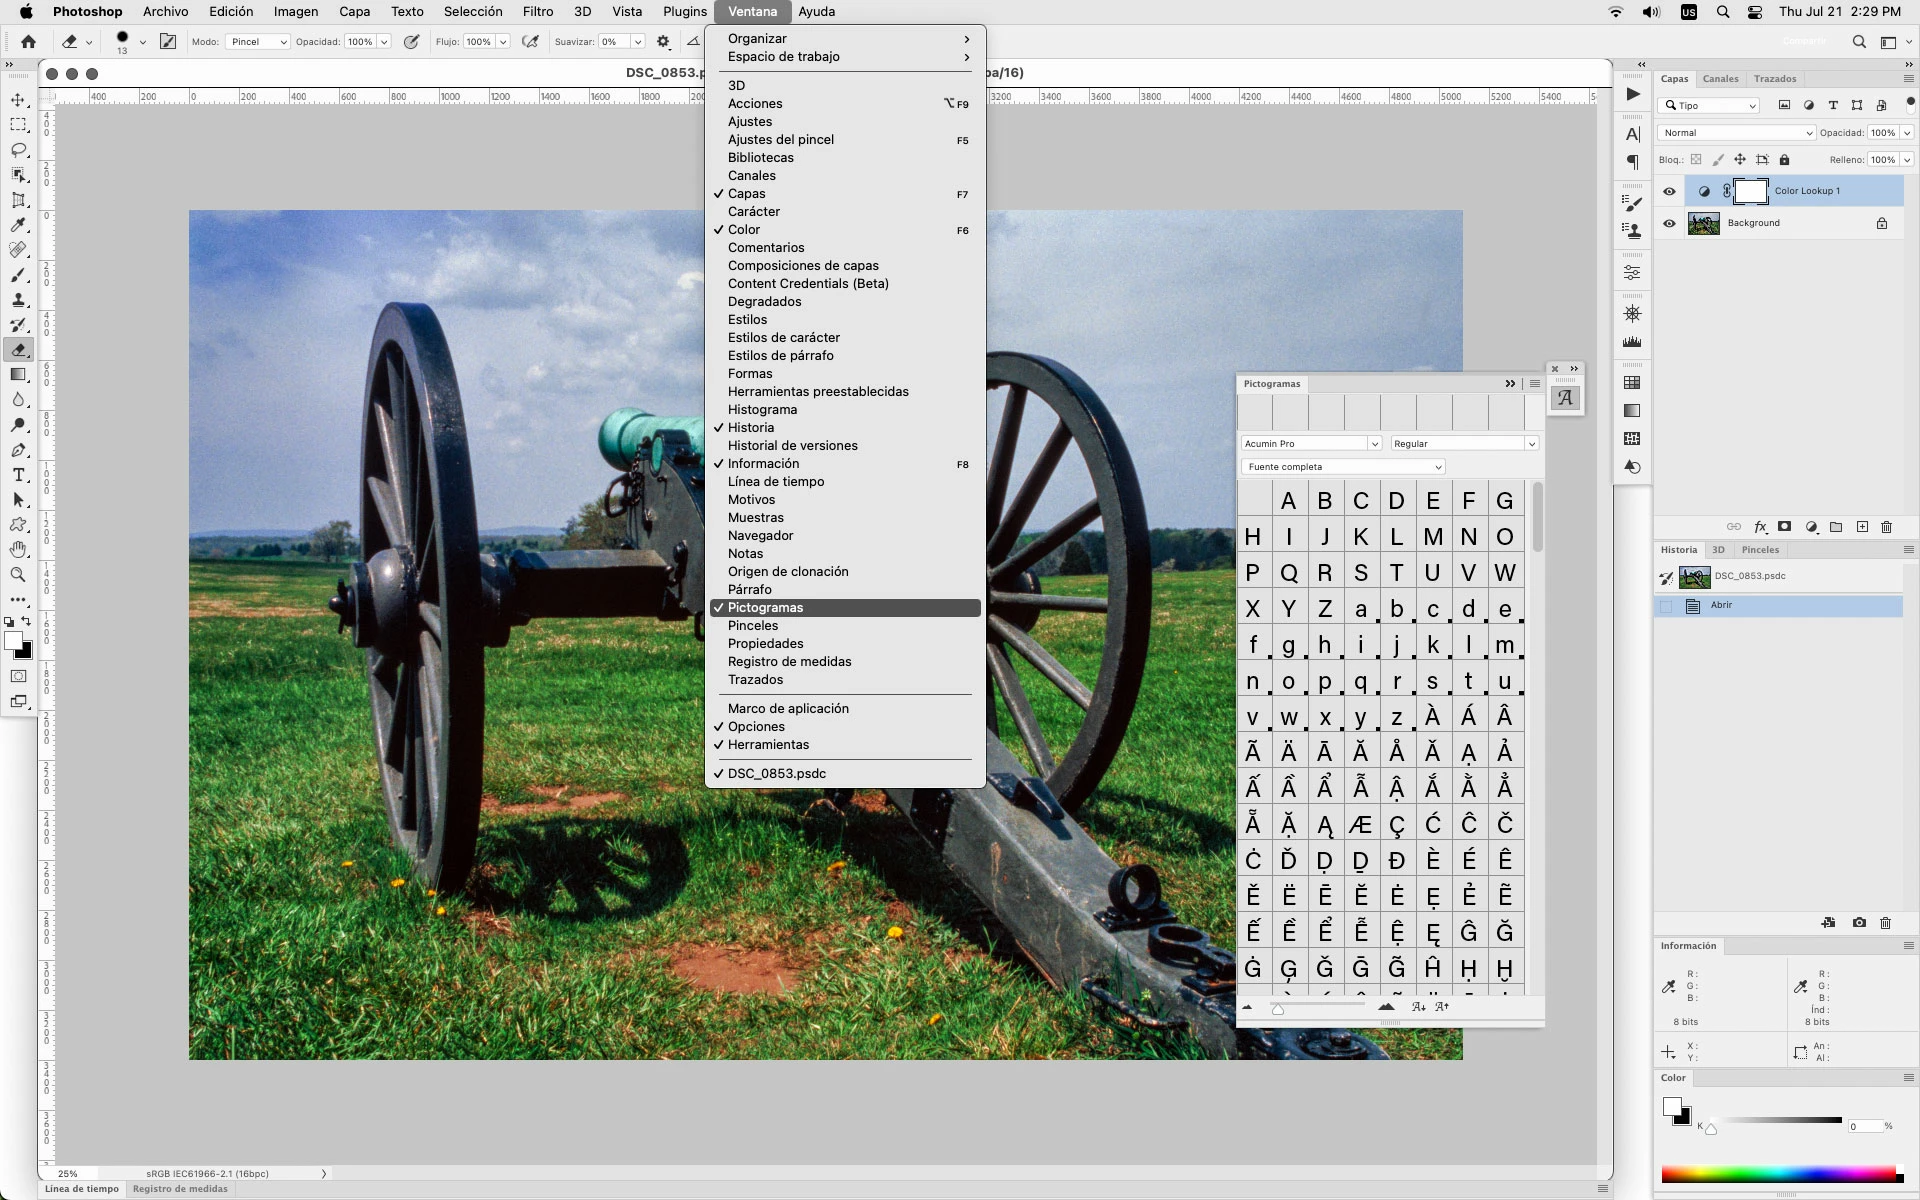Select the Move tool
The width and height of the screenshot is (1920, 1200).
click(18, 100)
